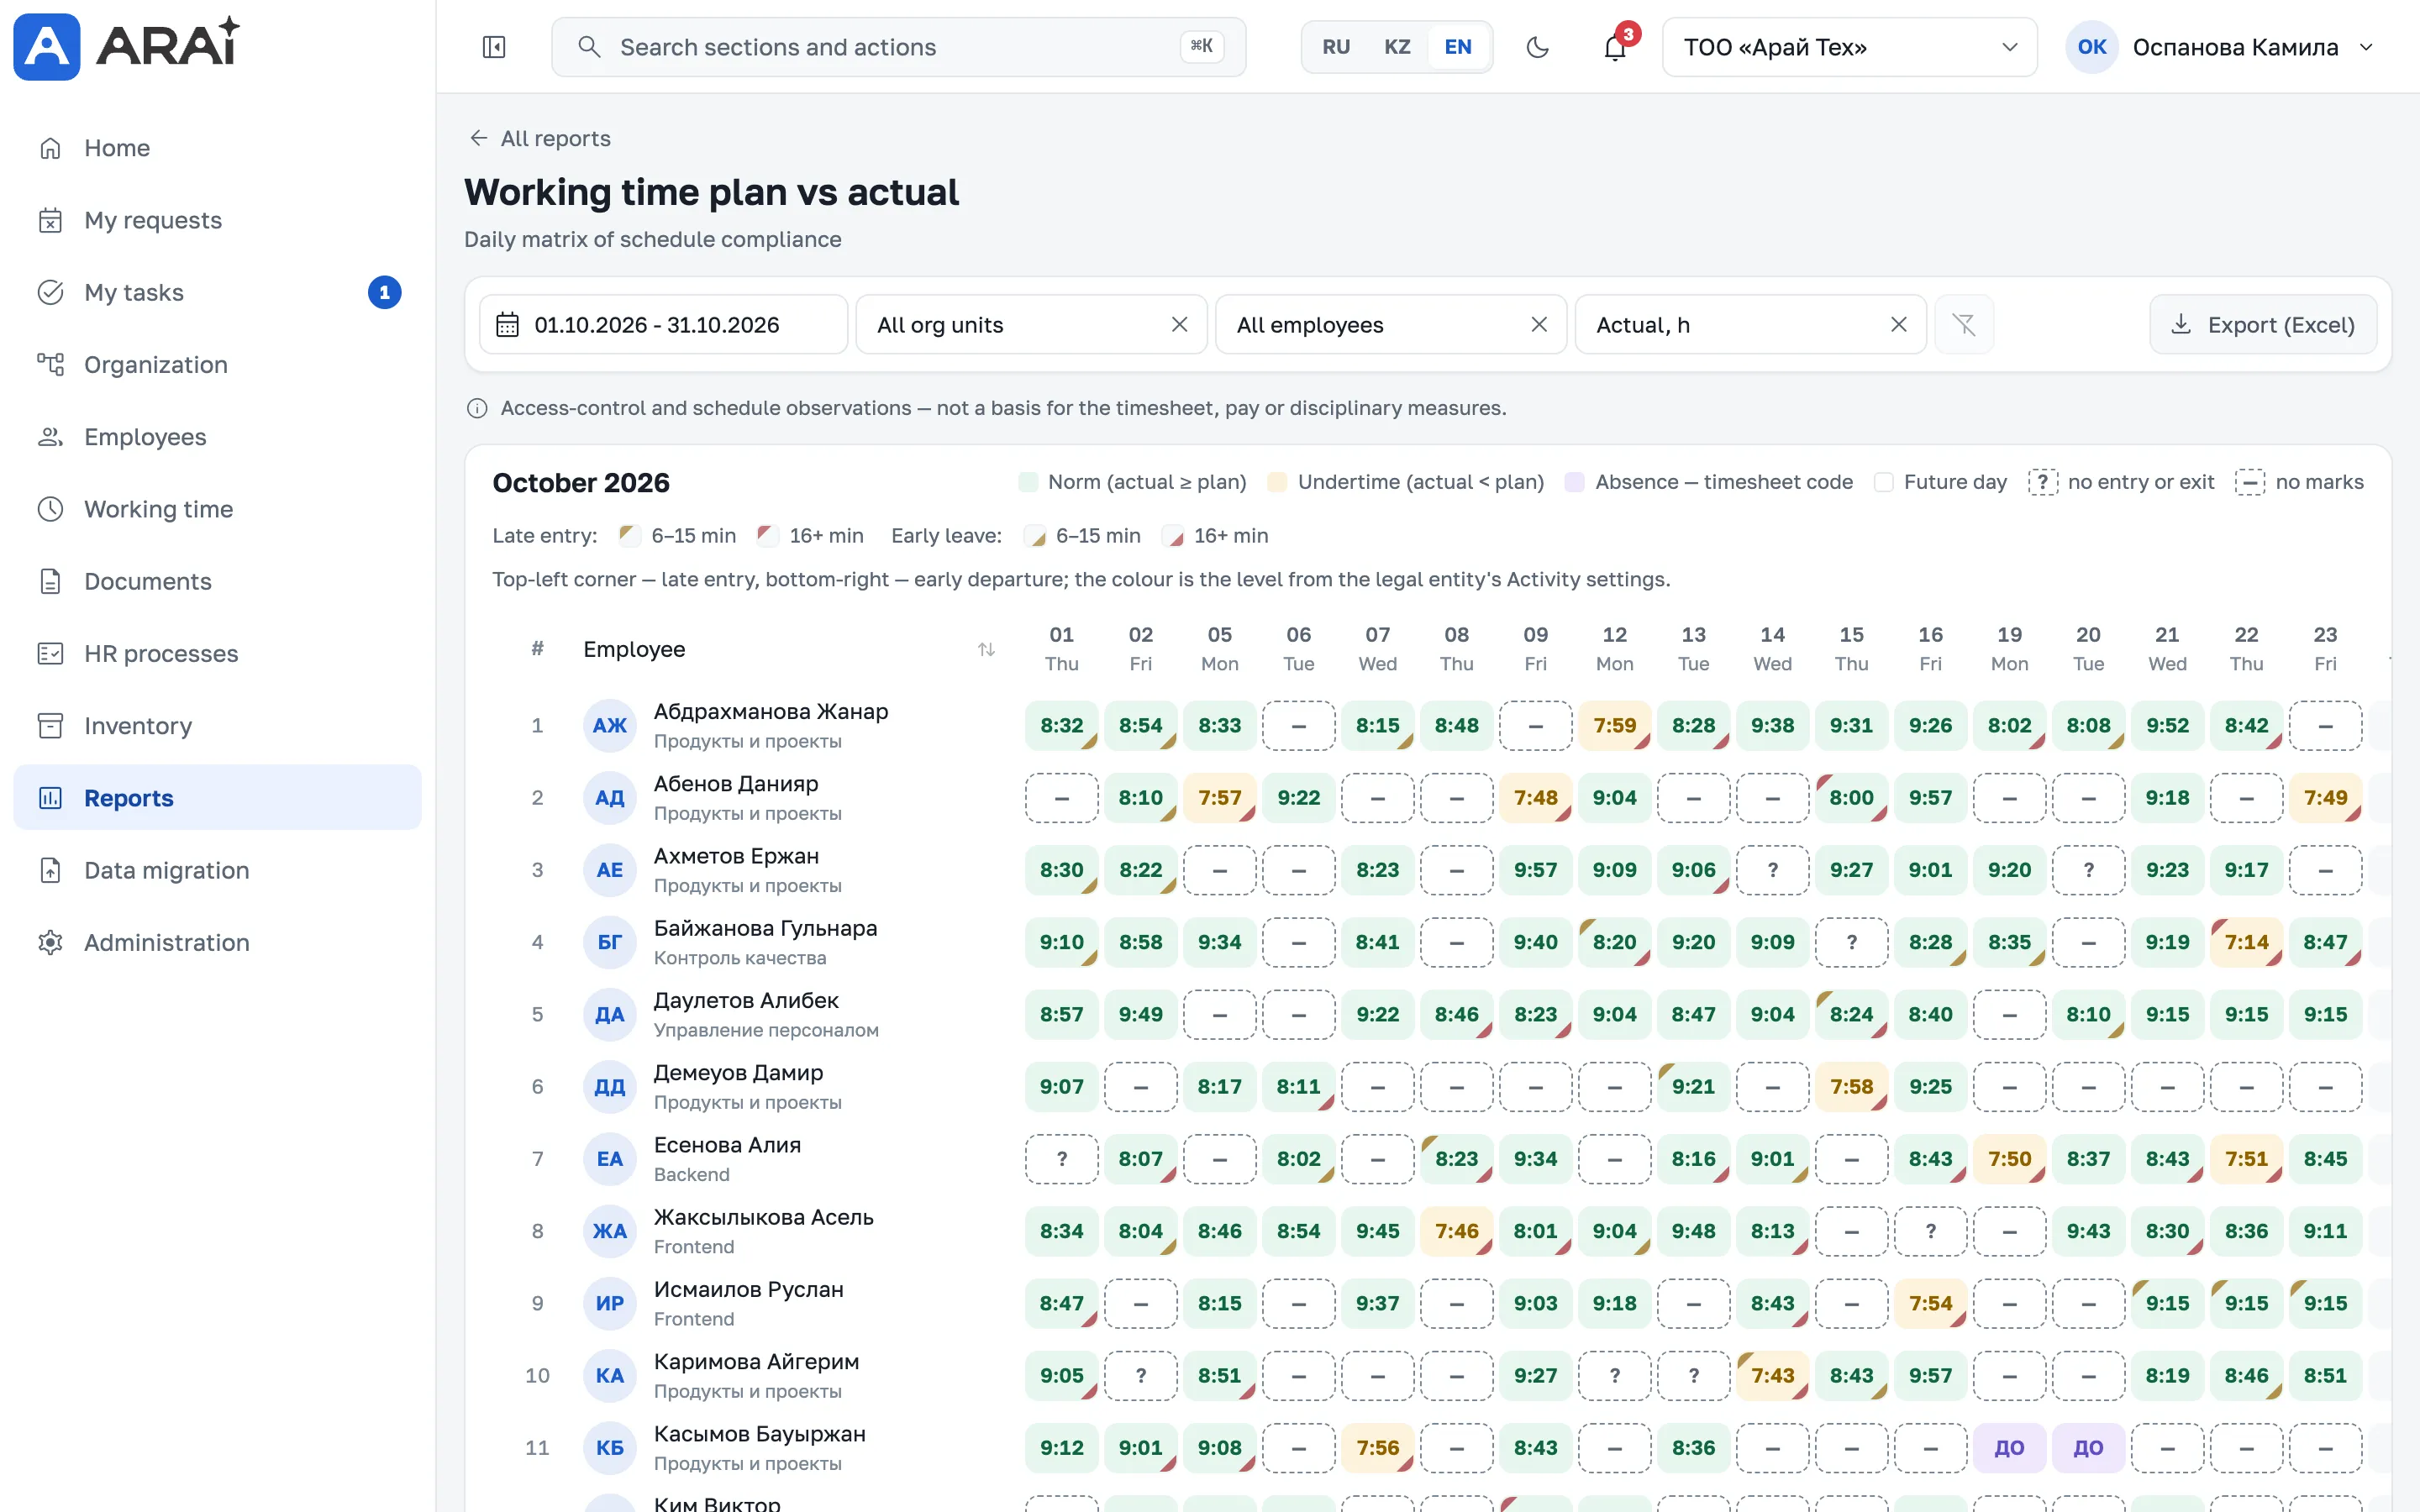Click the first ДО absence cell for Касымов Бауыржан
Screen dimensions: 2420x1512
[2009, 1448]
